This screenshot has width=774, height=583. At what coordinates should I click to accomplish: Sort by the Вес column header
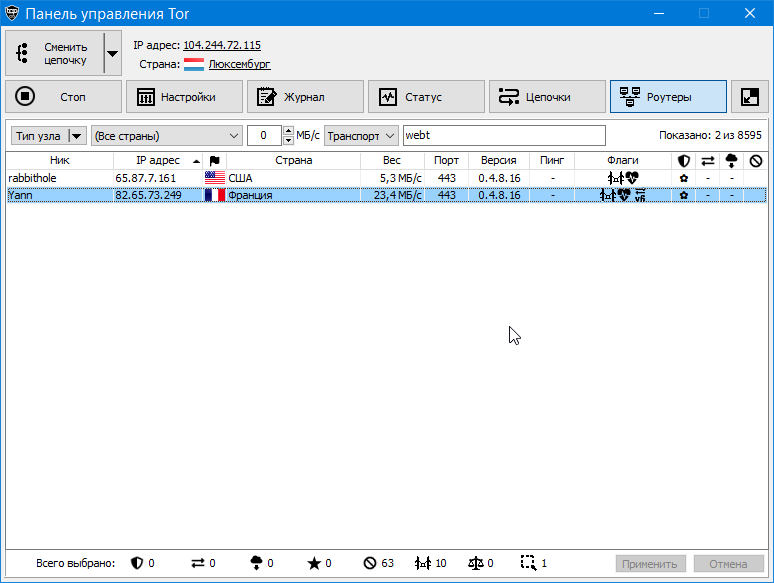coord(392,160)
